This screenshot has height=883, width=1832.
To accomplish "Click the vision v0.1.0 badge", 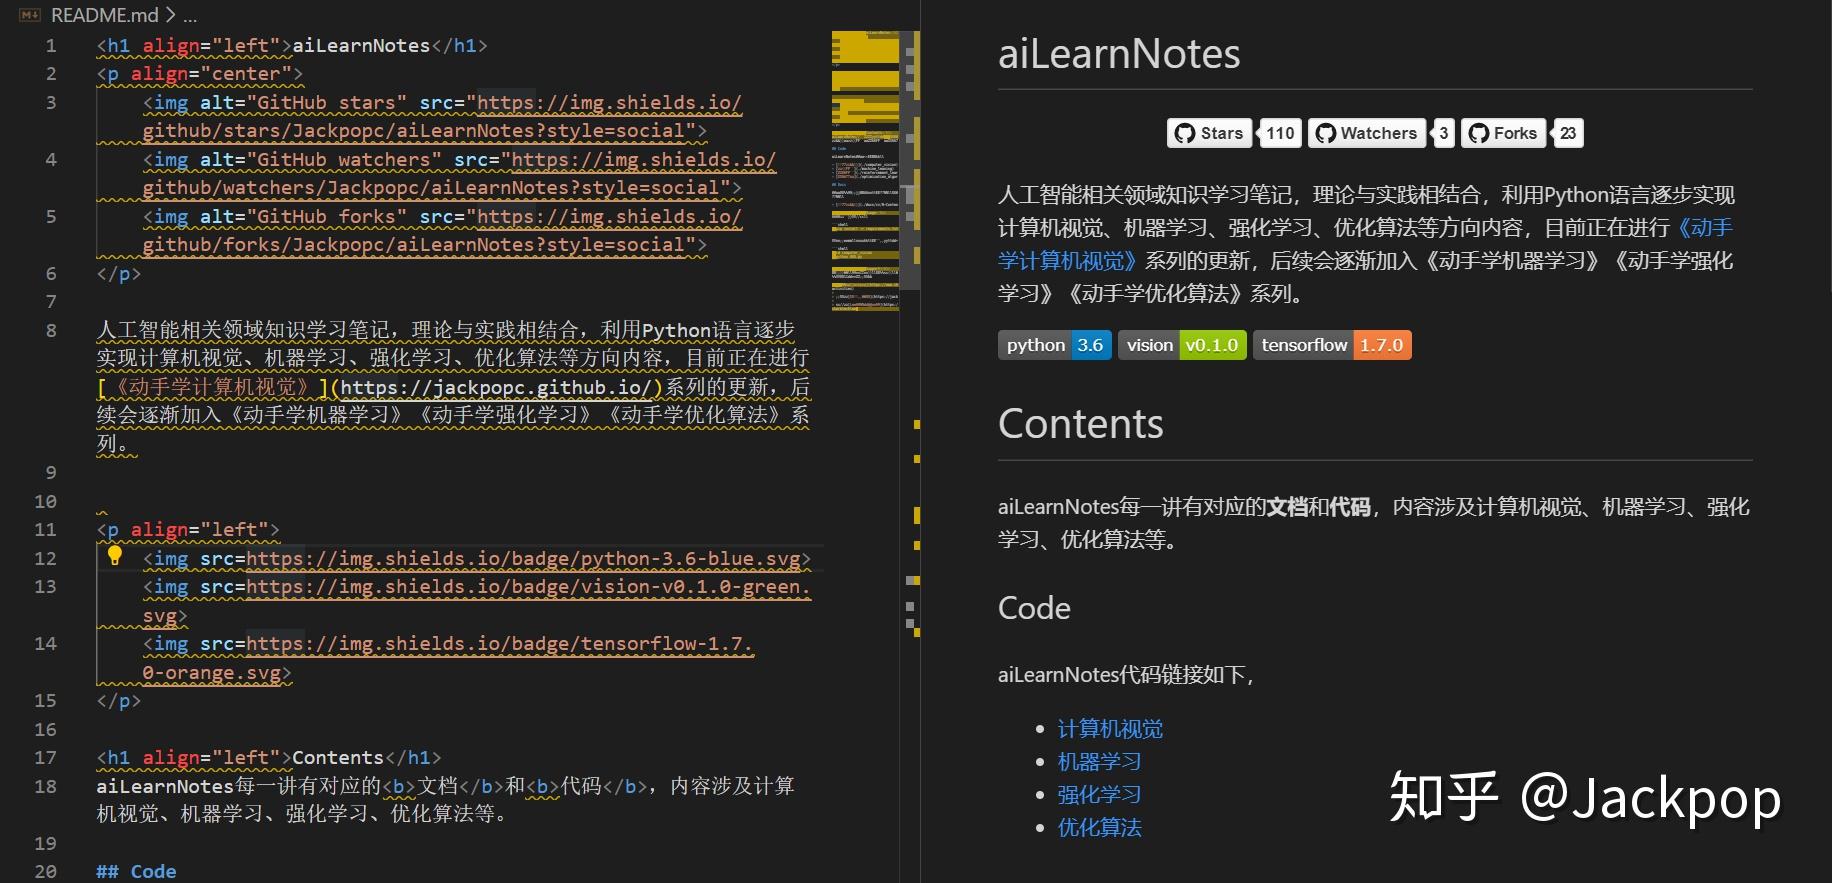I will (x=1182, y=345).
